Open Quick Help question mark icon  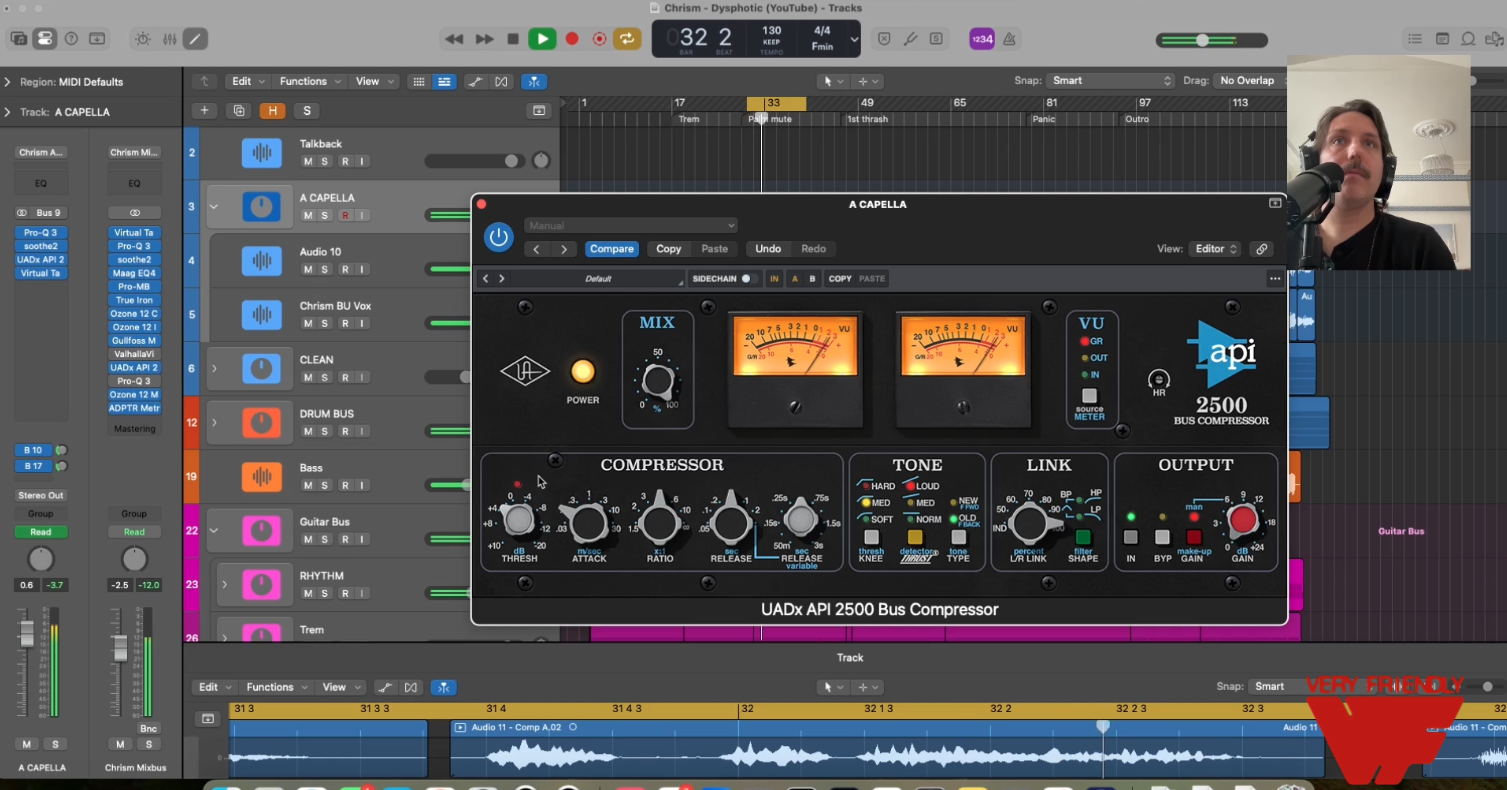tap(71, 39)
